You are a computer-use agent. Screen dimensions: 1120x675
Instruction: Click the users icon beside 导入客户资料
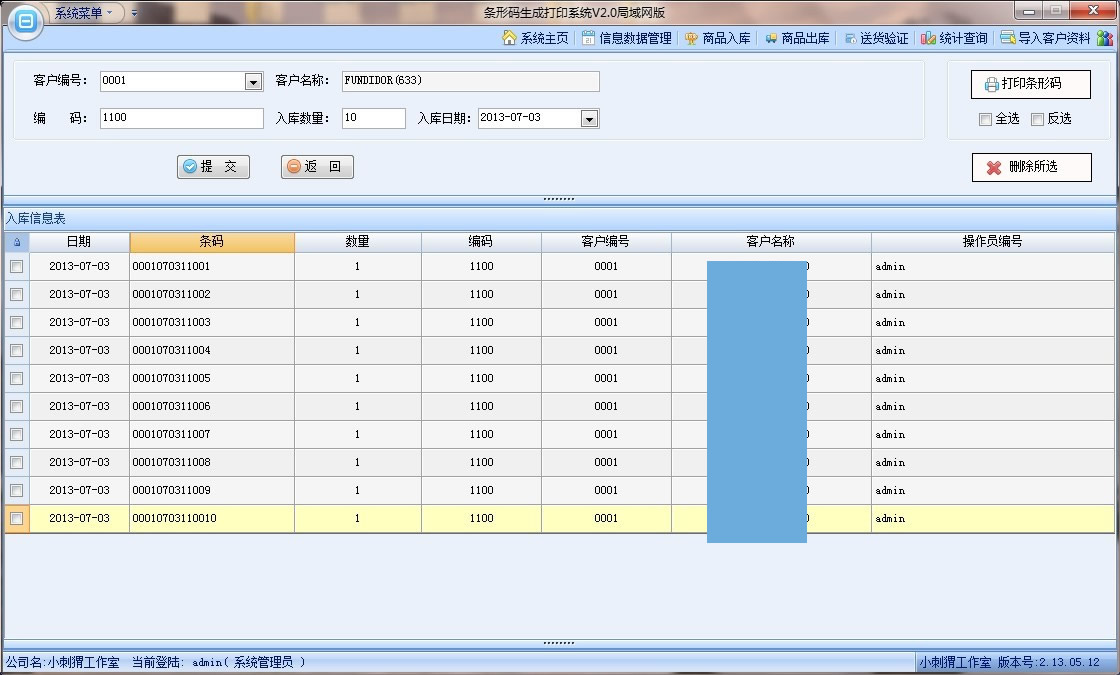click(1105, 38)
